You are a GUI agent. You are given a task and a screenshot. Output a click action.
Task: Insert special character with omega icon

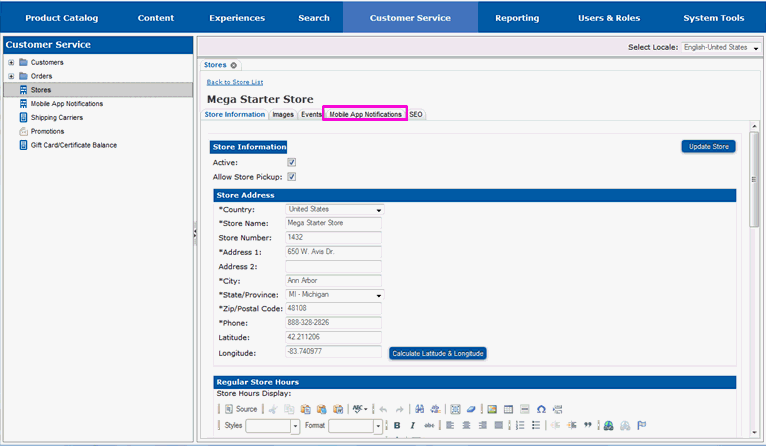coord(541,409)
